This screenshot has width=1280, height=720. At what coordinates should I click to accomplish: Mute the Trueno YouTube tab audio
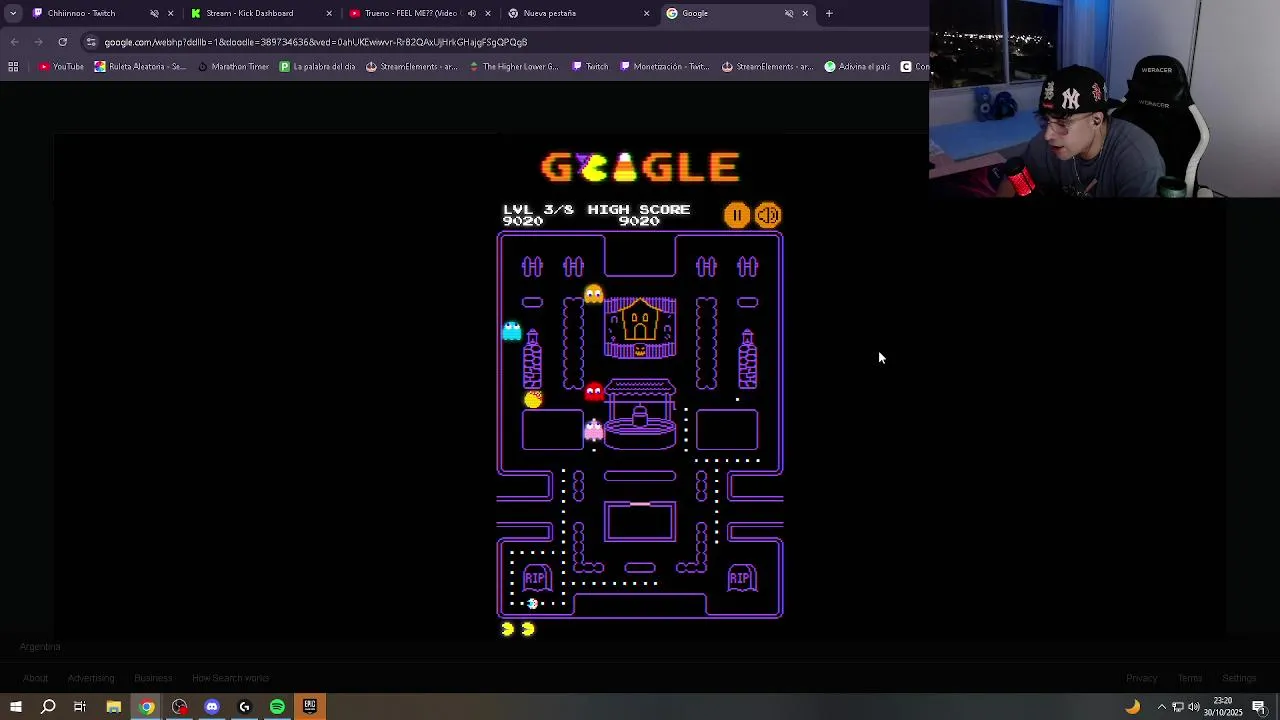(472, 13)
